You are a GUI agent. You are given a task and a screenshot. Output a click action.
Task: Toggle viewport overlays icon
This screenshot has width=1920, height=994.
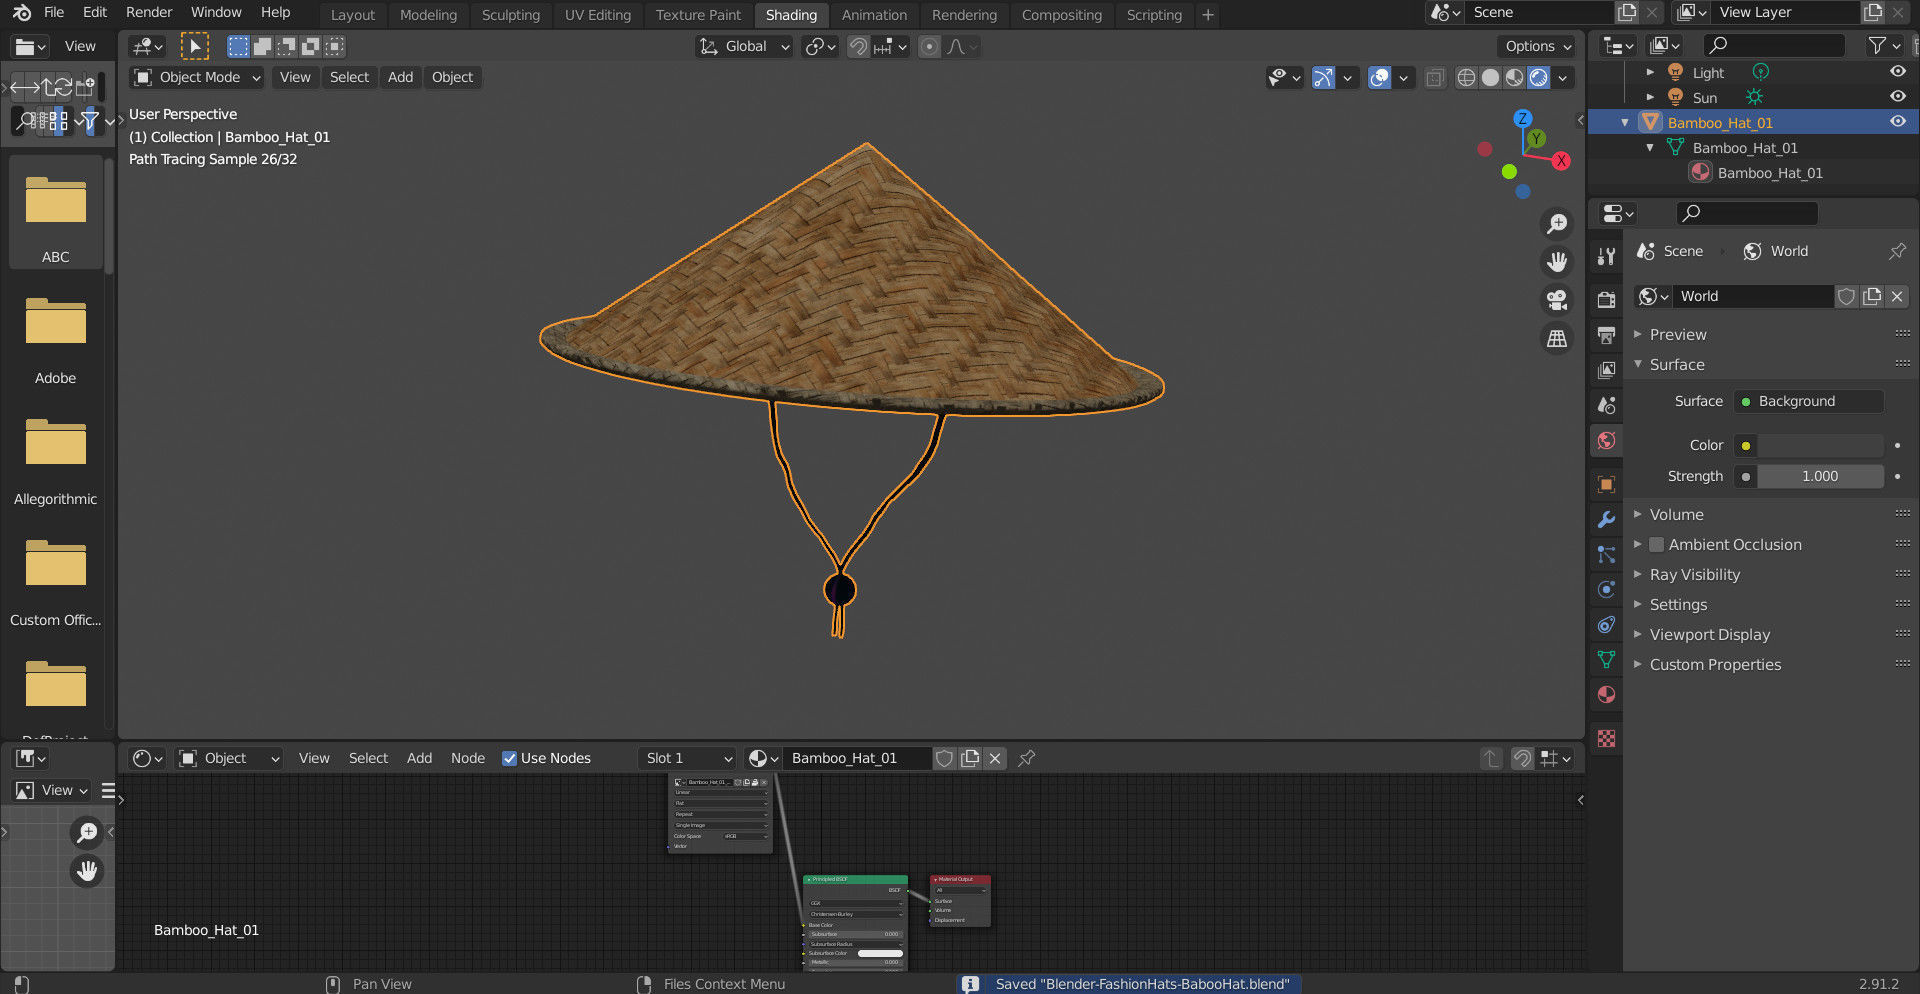click(1379, 77)
